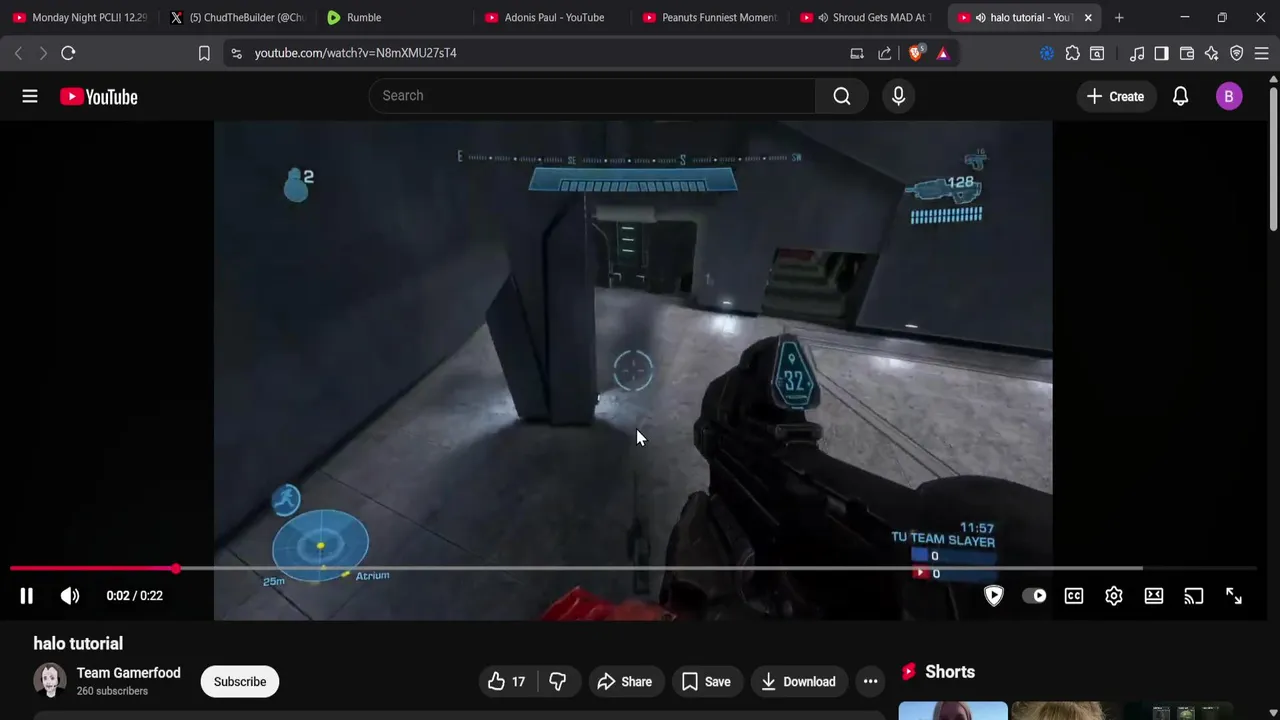The image size is (1280, 720).
Task: Open more actions three-dot menu
Action: [x=871, y=682]
